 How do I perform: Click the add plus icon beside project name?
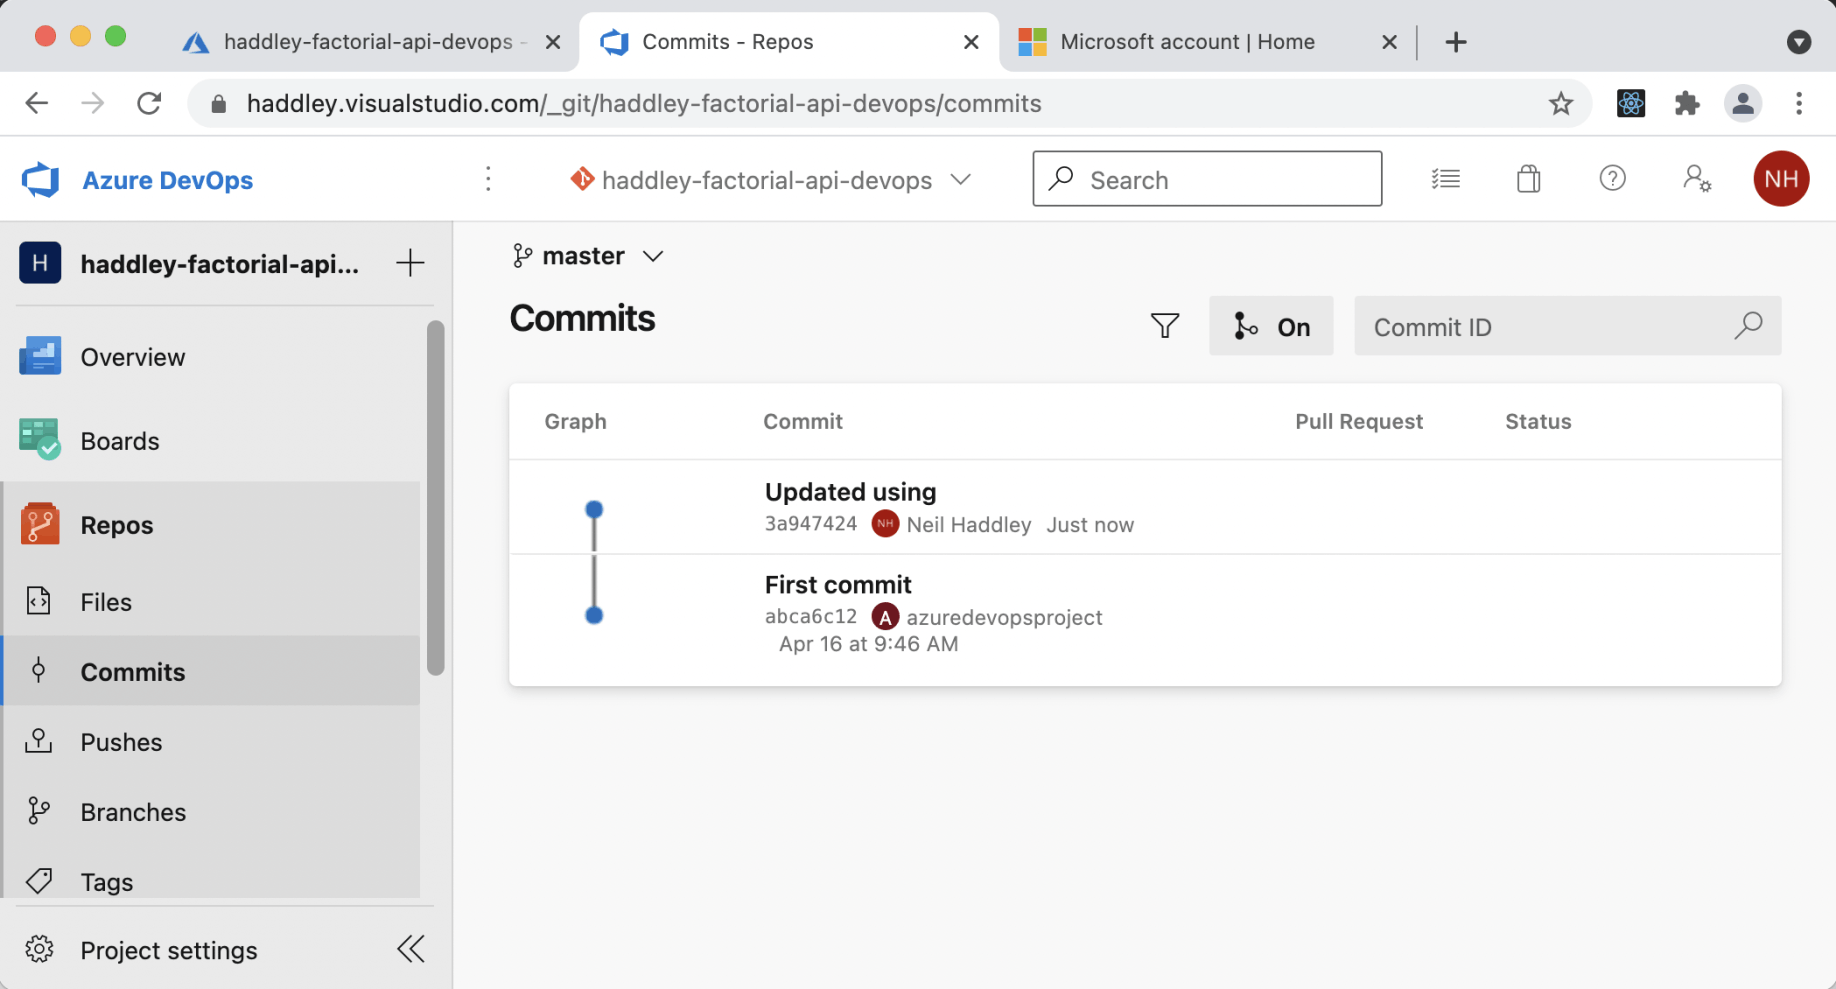(x=409, y=263)
